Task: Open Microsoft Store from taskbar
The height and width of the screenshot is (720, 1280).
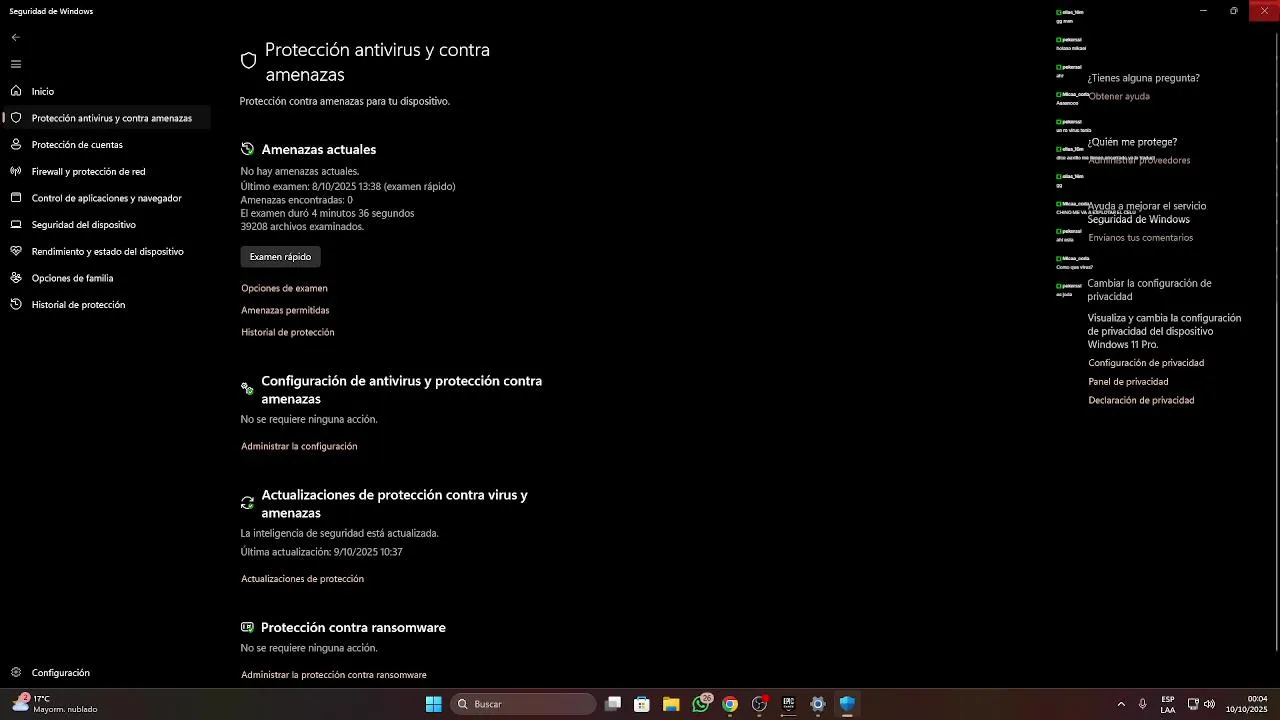Action: click(x=642, y=704)
